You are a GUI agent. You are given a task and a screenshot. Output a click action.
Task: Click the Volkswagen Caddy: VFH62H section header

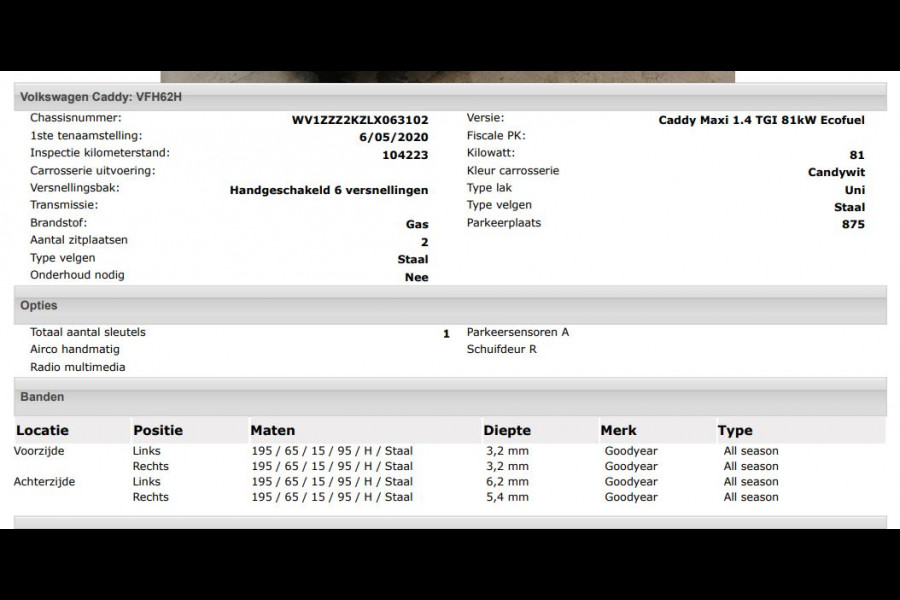(101, 97)
